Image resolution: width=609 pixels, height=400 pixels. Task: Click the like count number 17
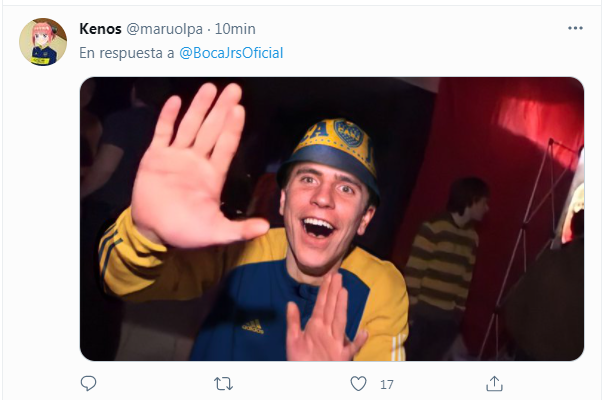tap(387, 383)
